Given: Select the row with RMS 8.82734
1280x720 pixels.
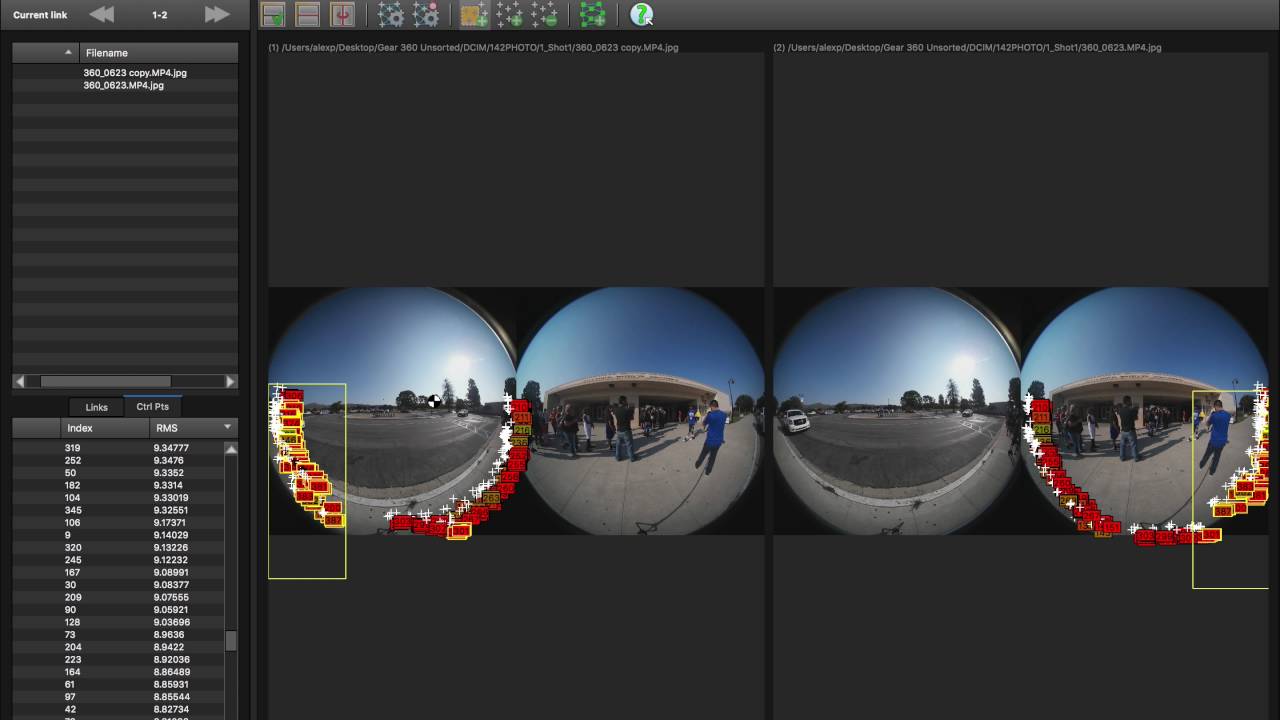Looking at the screenshot, I should 118,709.
